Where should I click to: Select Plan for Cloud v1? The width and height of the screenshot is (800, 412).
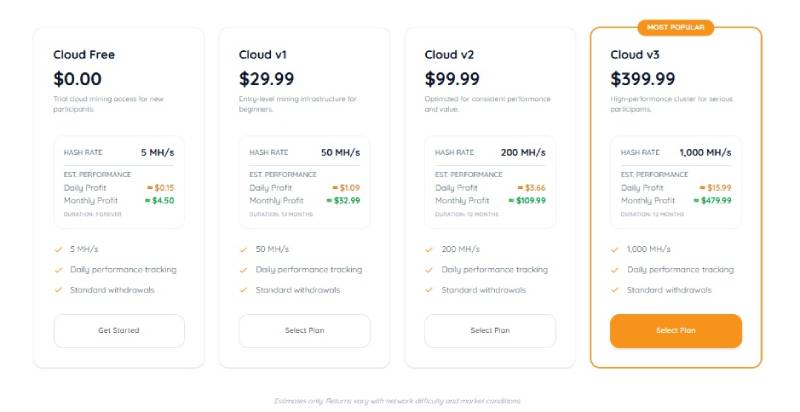click(x=305, y=331)
